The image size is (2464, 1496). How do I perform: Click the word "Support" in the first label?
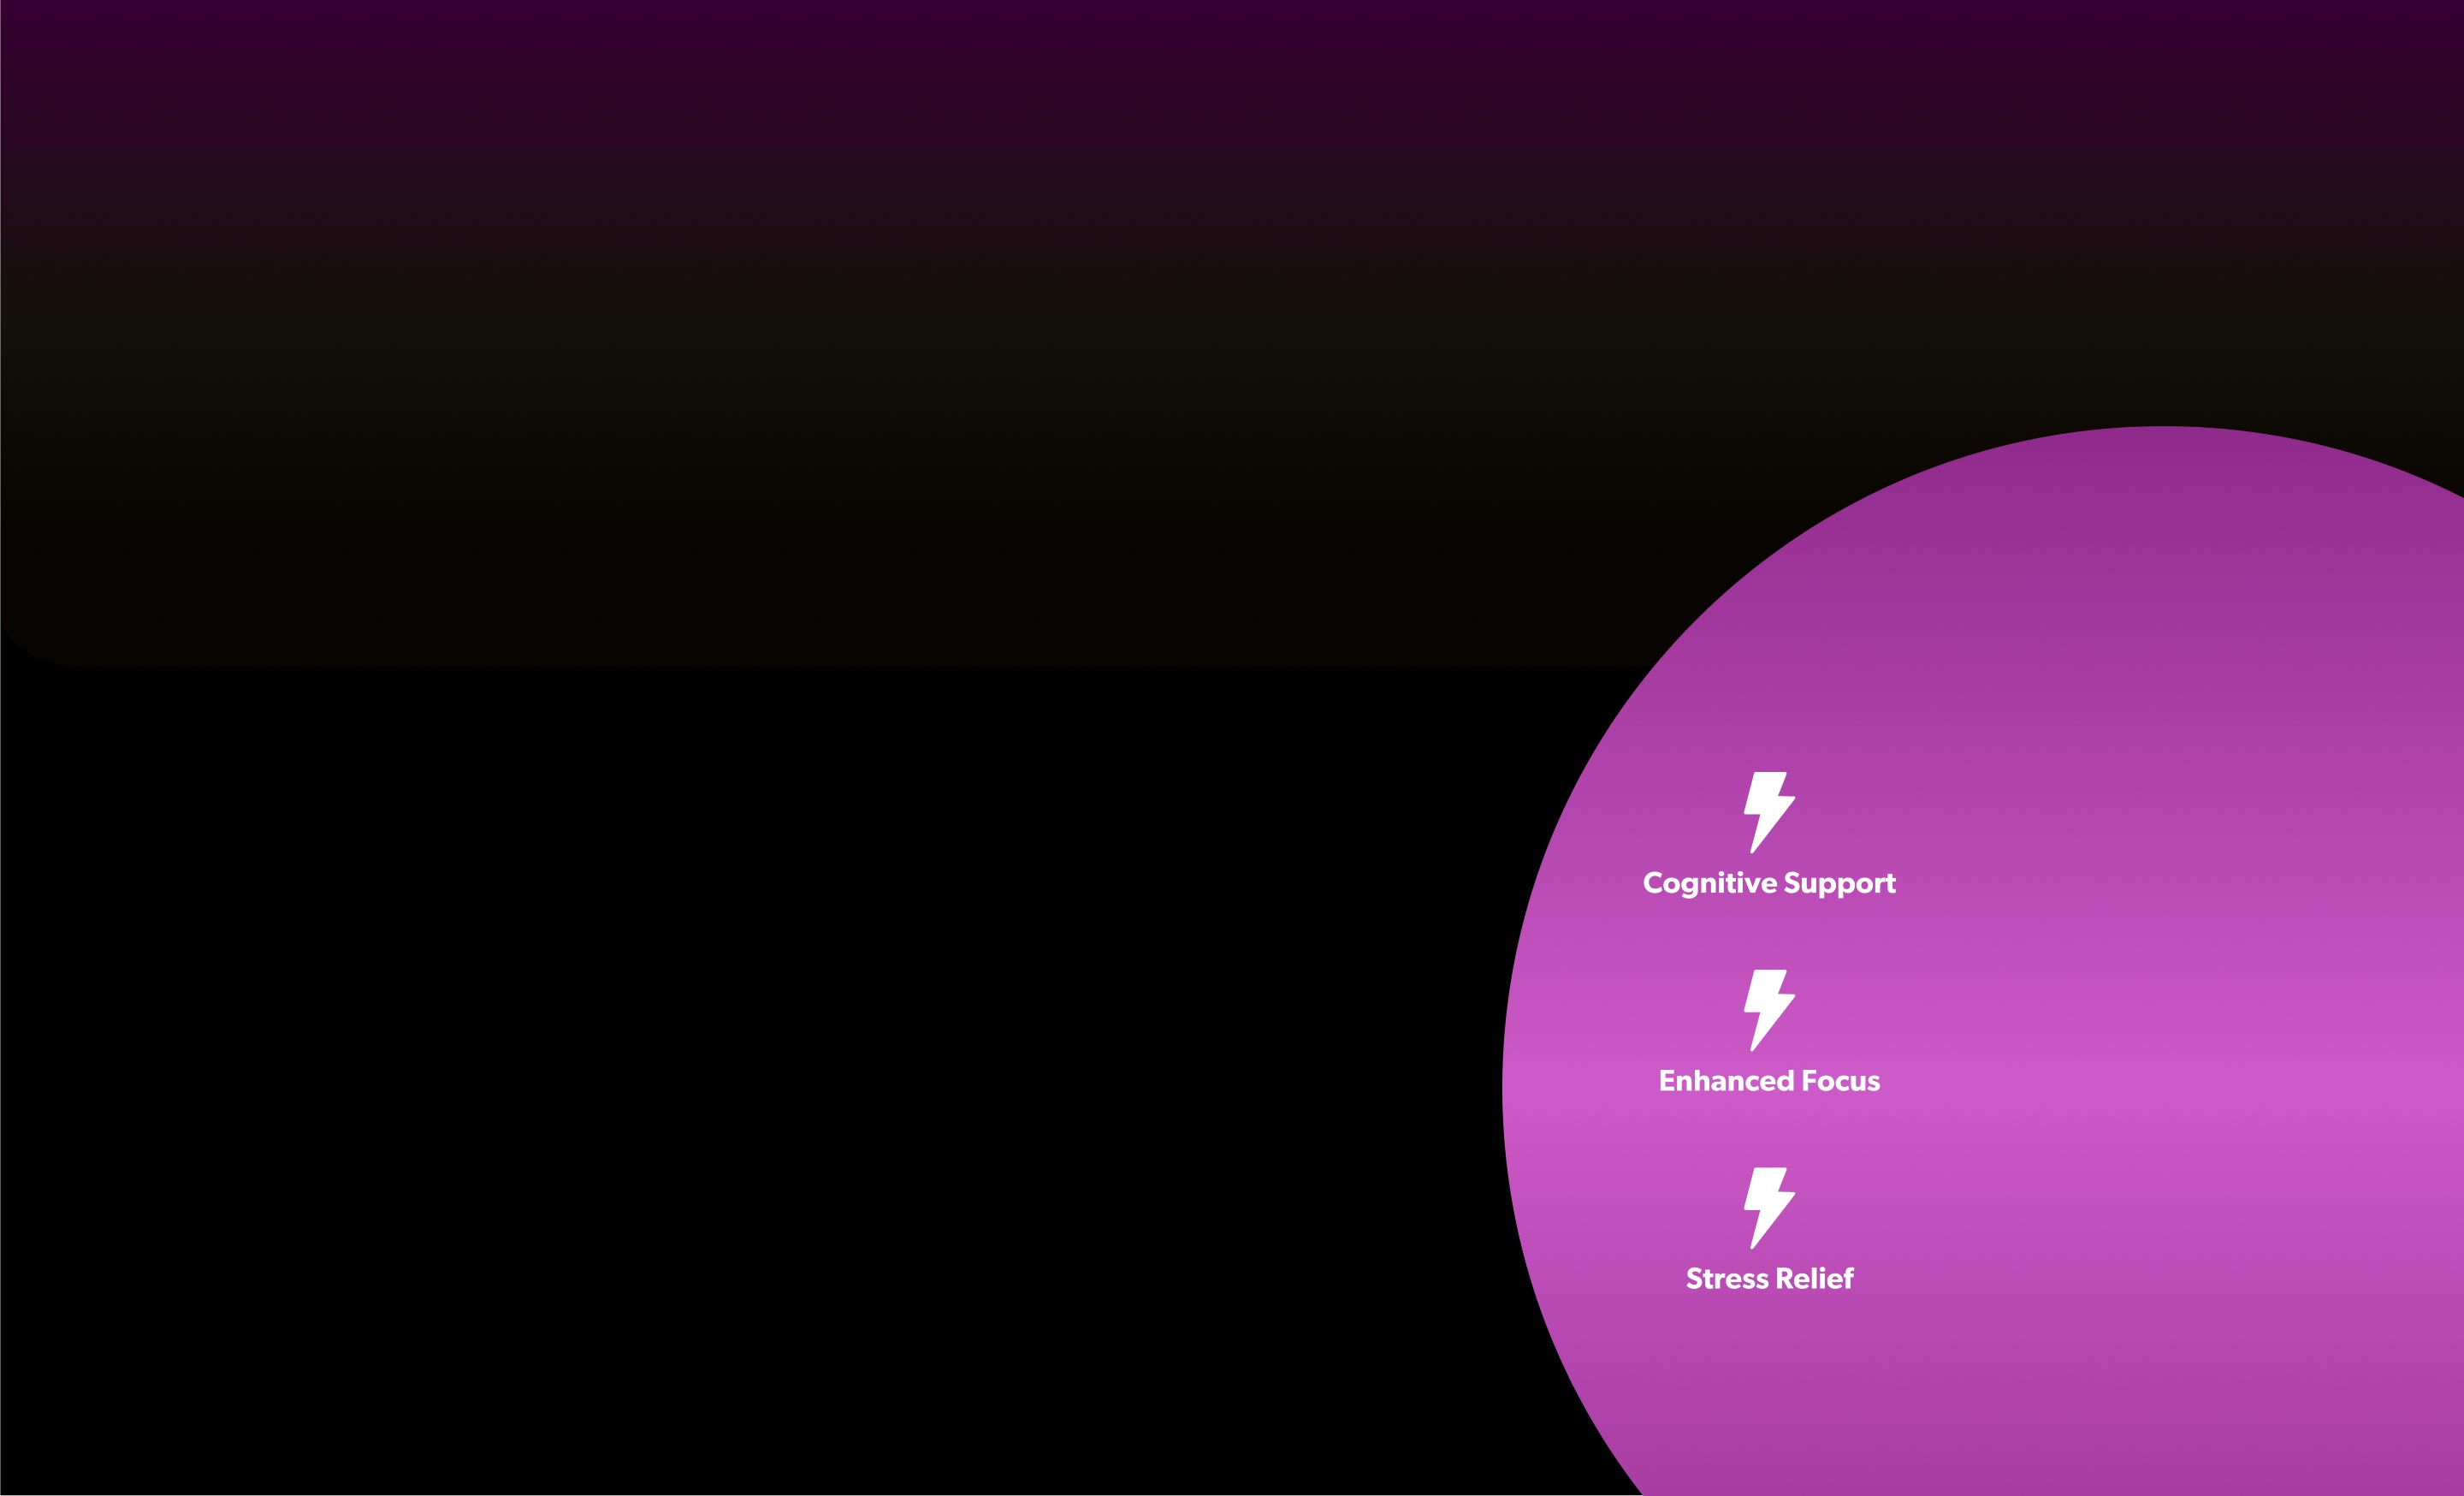point(1839,883)
